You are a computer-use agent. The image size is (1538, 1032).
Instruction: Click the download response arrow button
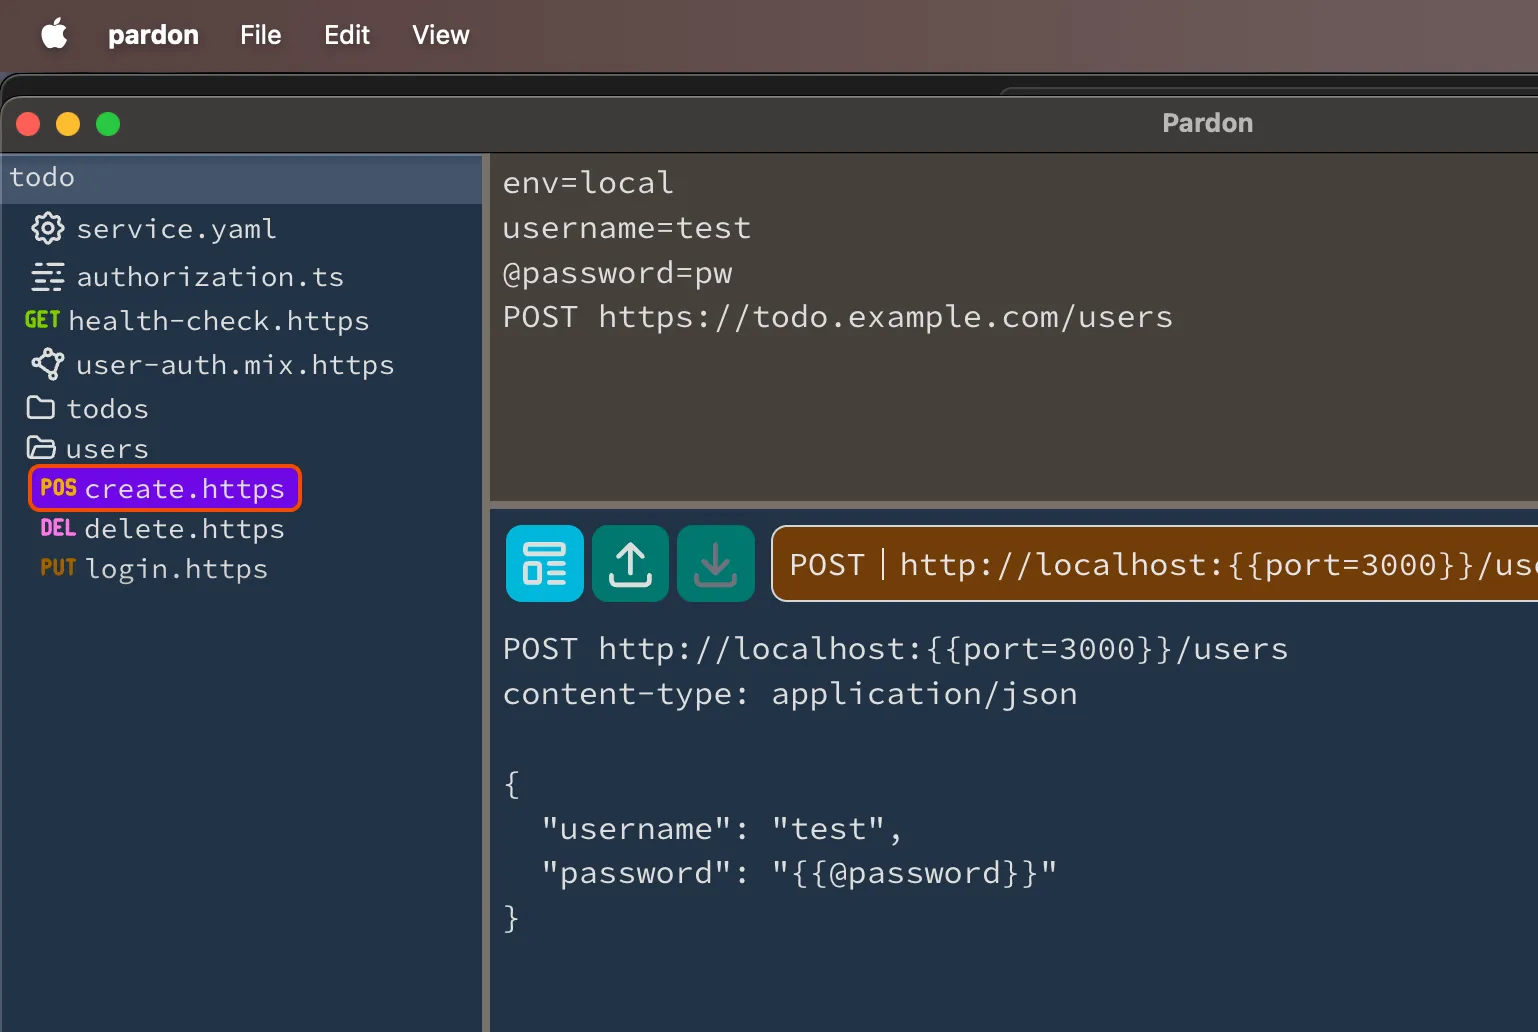[x=715, y=564]
